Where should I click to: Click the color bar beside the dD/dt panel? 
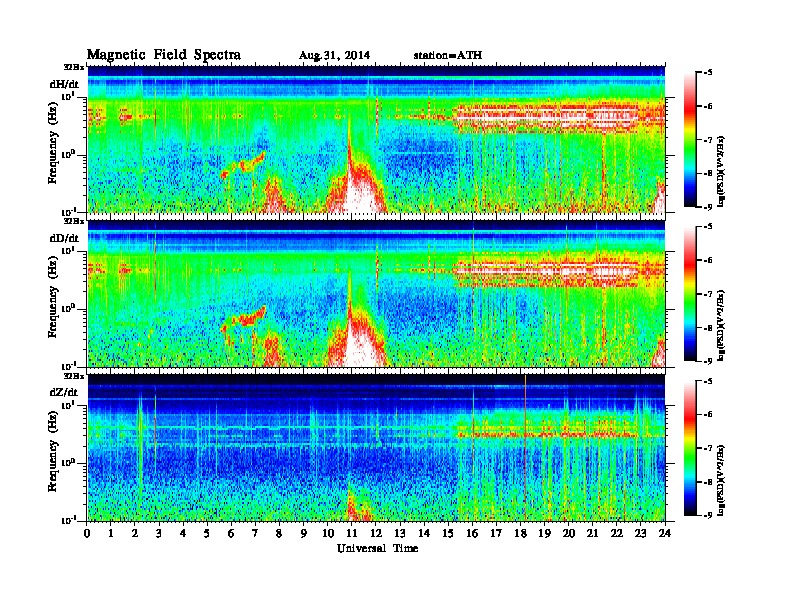coord(690,294)
